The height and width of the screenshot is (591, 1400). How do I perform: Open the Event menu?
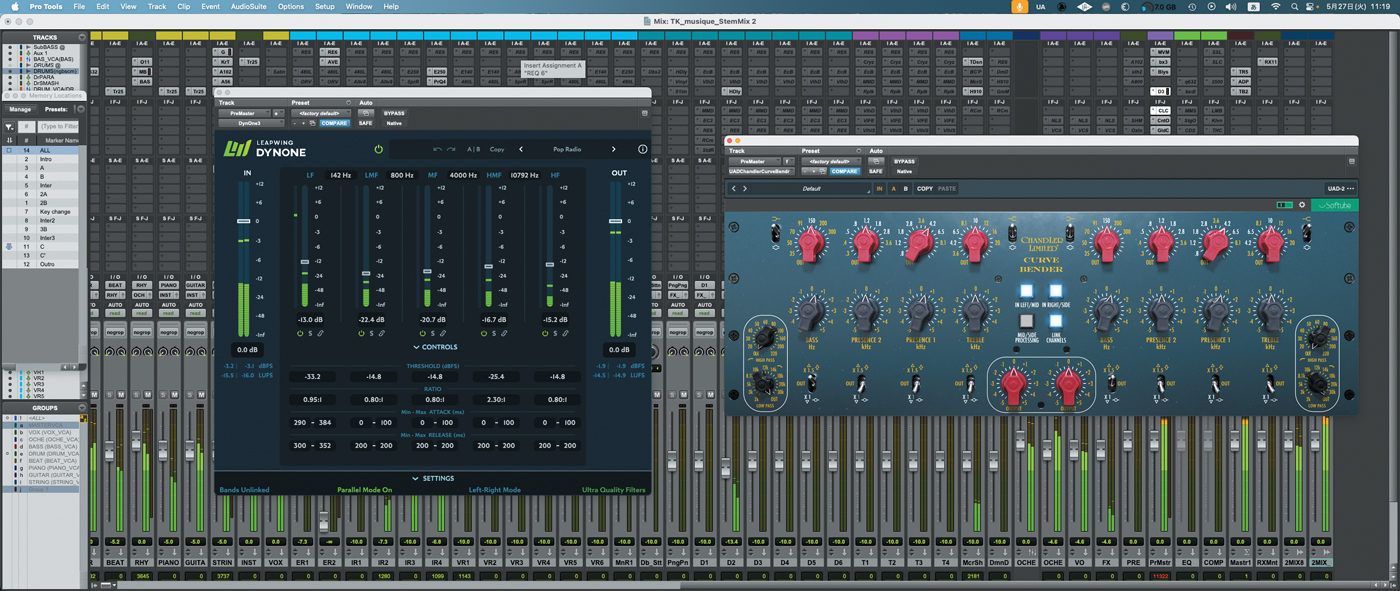[x=210, y=6]
